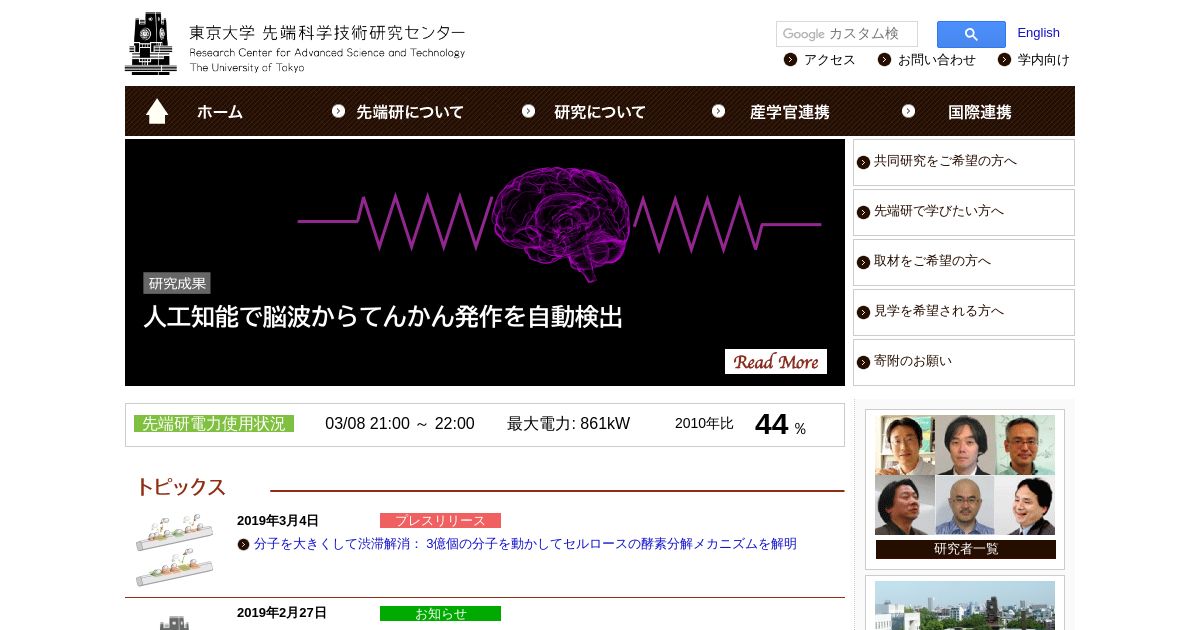Open the 学内向け link

coord(1044,60)
